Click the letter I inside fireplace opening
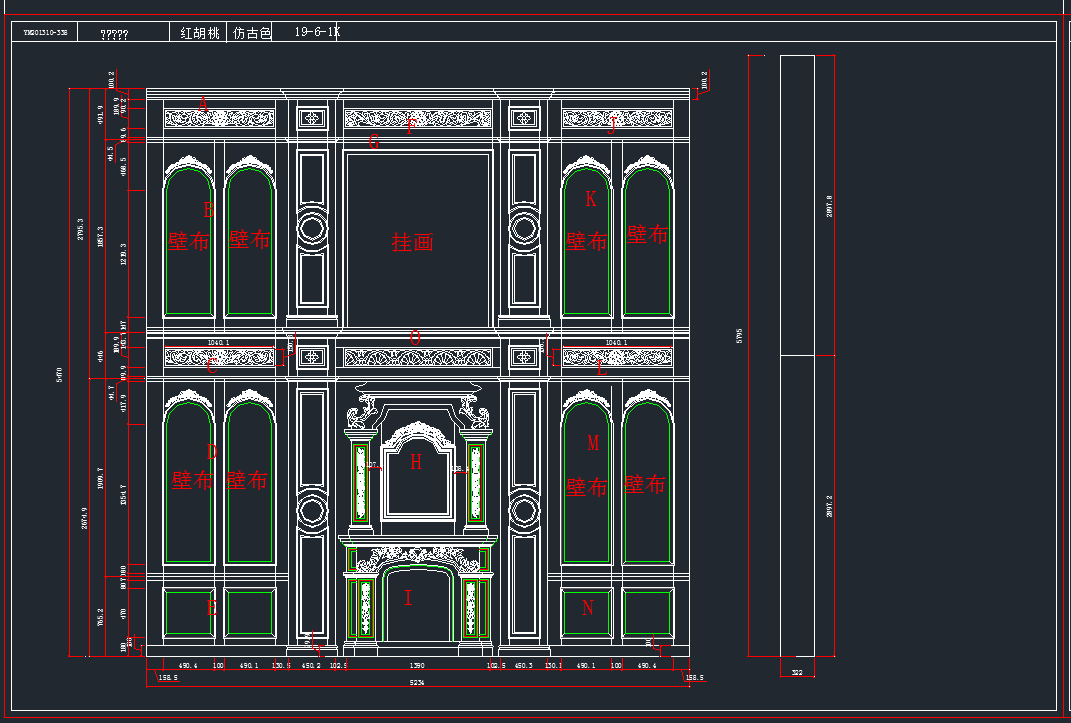 click(x=408, y=599)
